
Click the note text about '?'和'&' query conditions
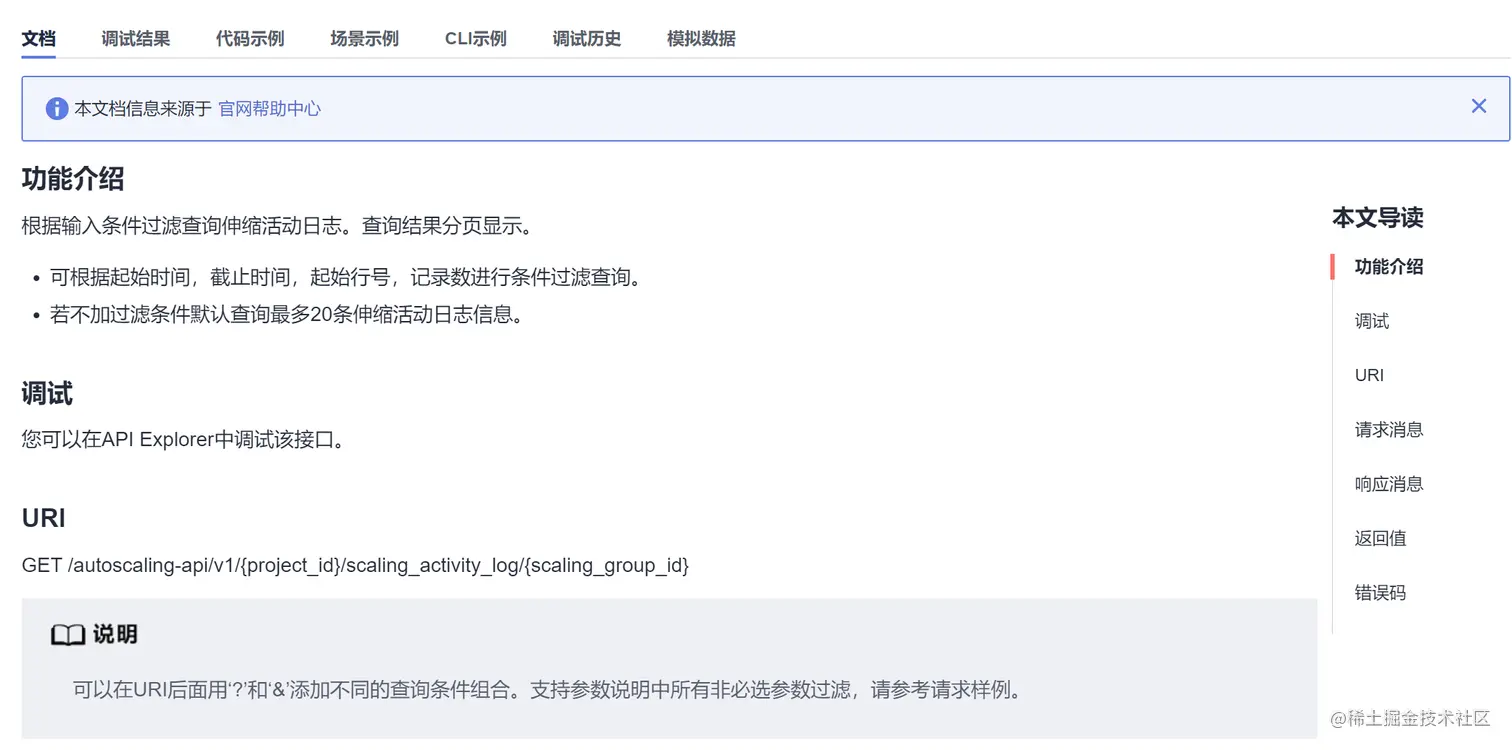pos(548,690)
